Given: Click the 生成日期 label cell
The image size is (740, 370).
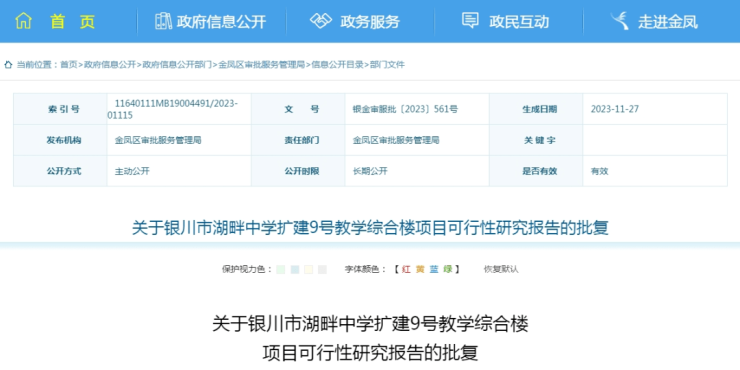Looking at the screenshot, I should point(536,109).
